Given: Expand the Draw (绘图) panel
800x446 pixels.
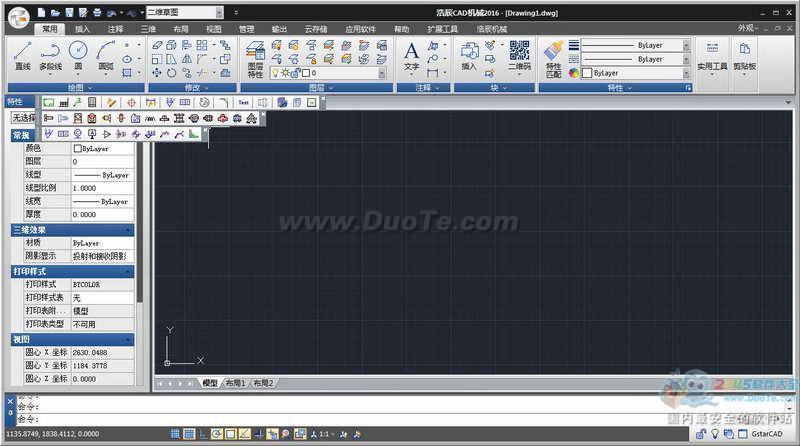Looking at the screenshot, I should tap(78, 88).
